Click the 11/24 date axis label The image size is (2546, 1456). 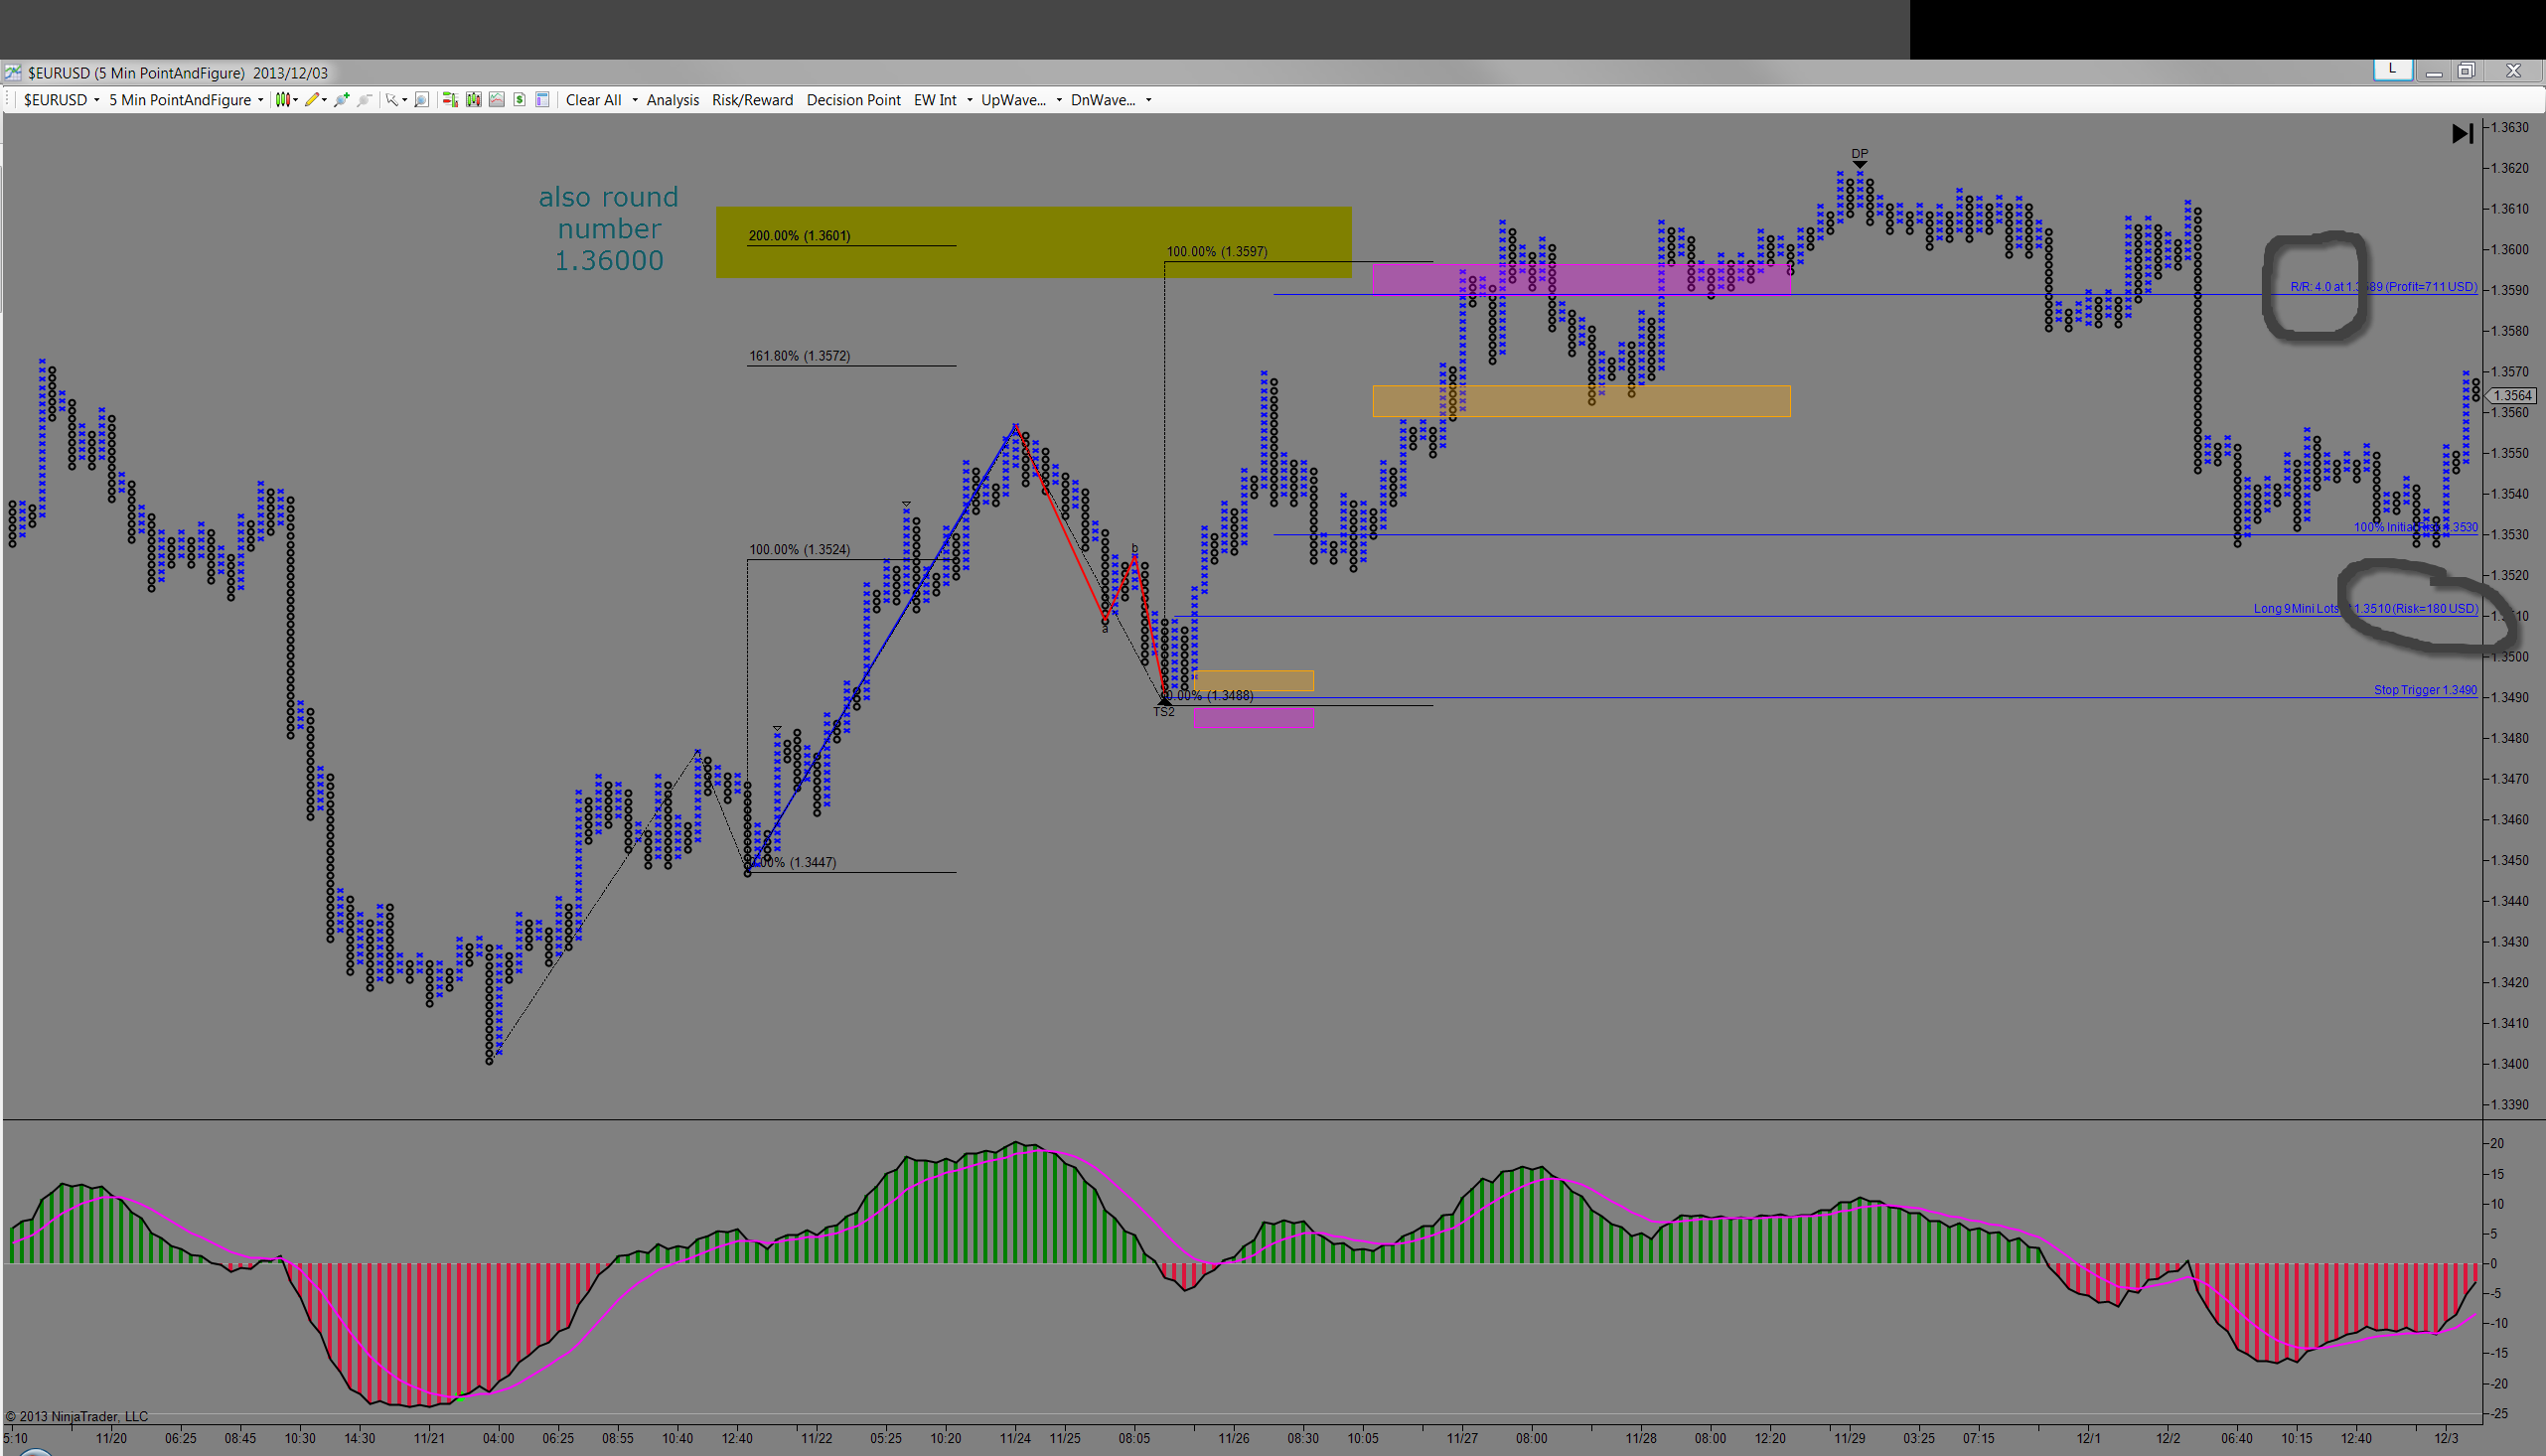[1015, 1438]
